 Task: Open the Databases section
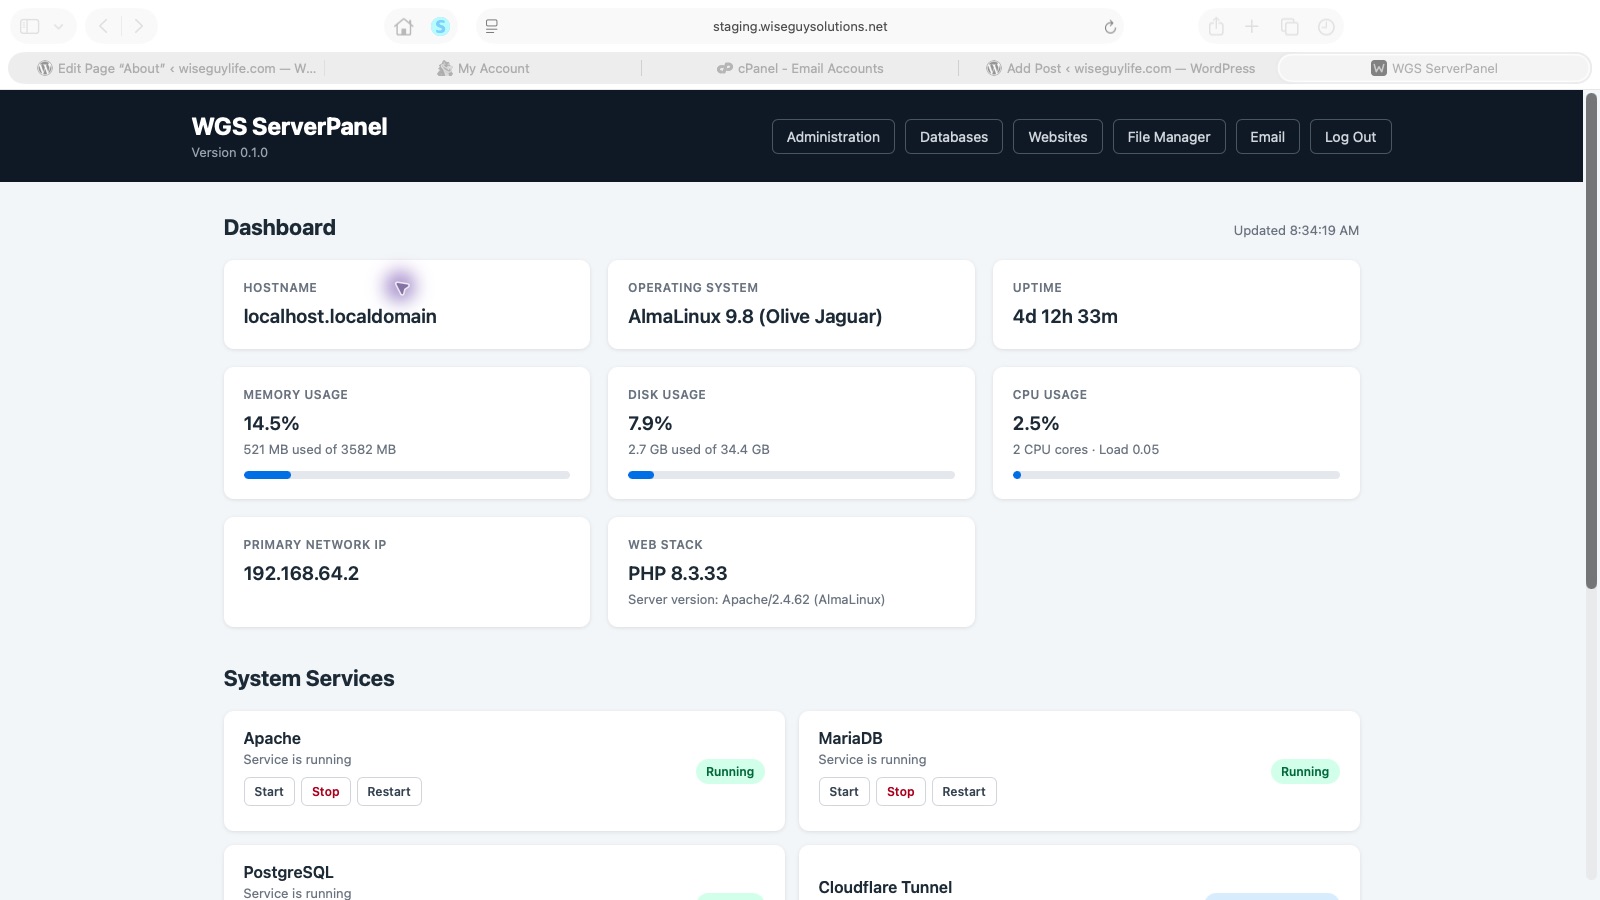pos(954,137)
